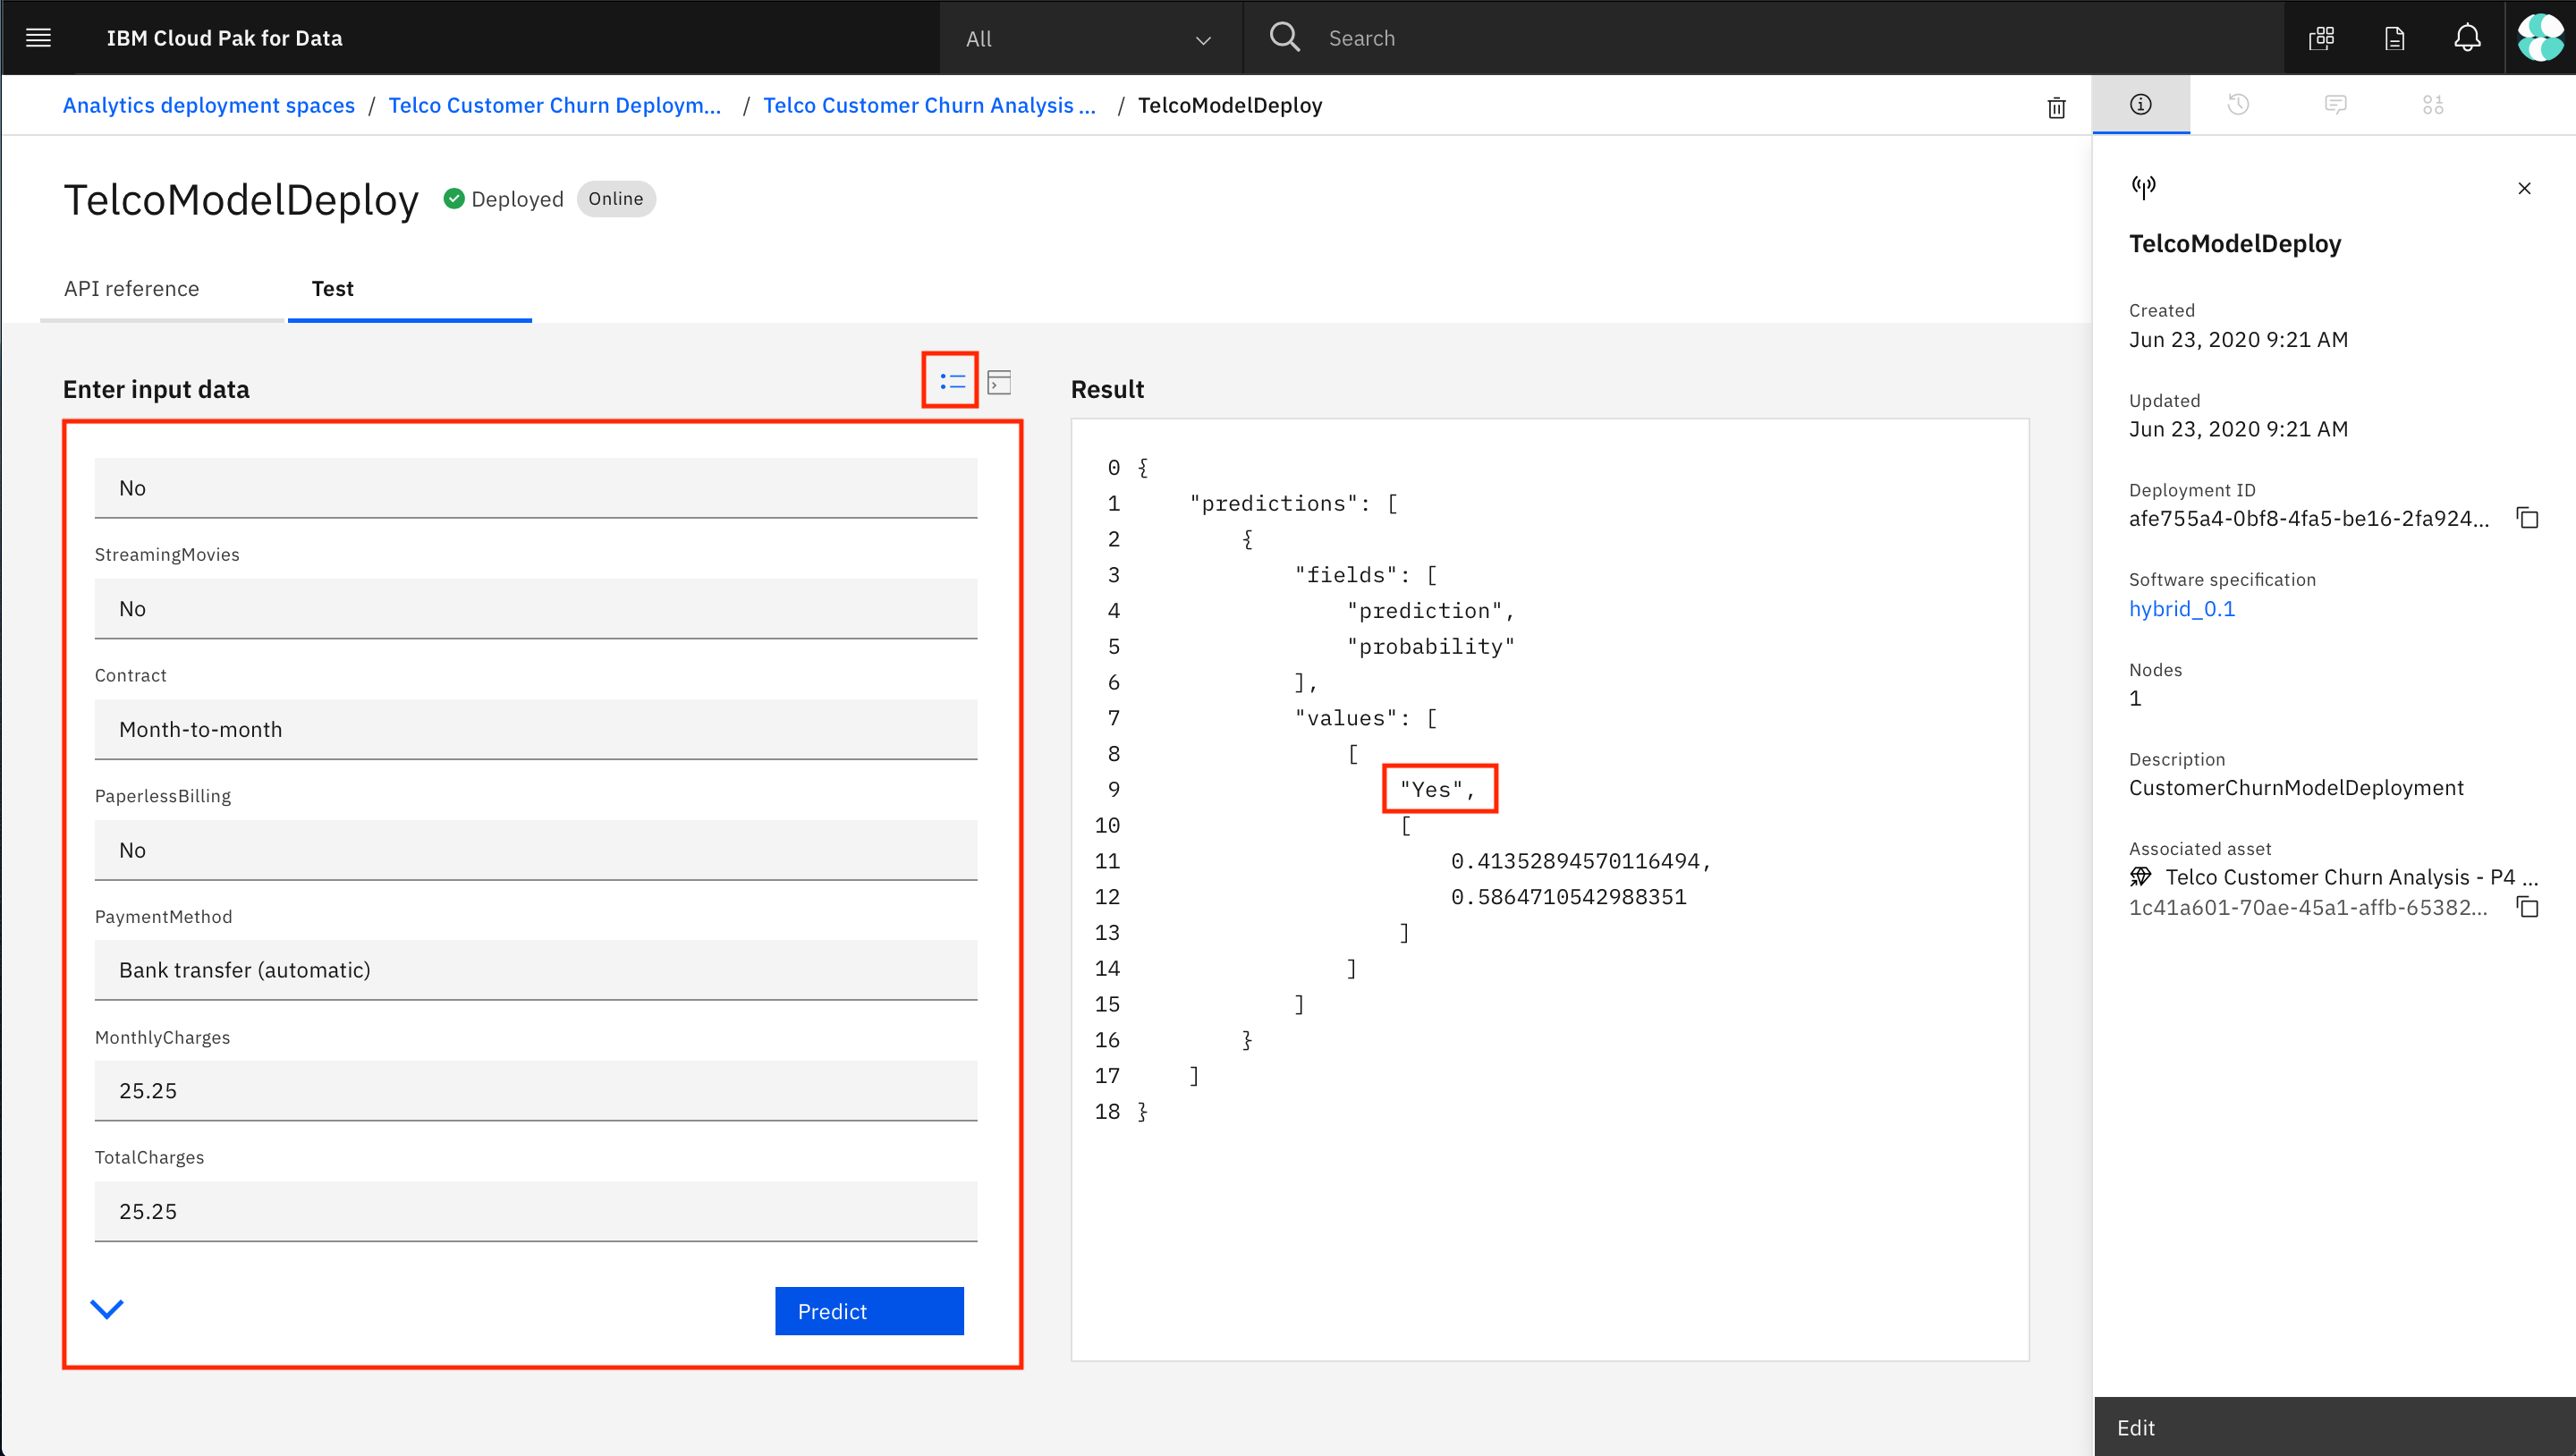Click the MonthlyCharges input field
The image size is (2576, 1456).
pos(535,1090)
